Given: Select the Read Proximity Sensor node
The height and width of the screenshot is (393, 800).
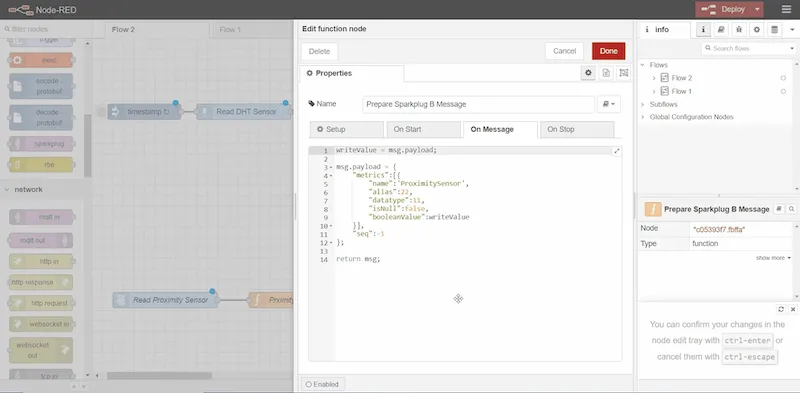Looking at the screenshot, I should click(x=165, y=300).
